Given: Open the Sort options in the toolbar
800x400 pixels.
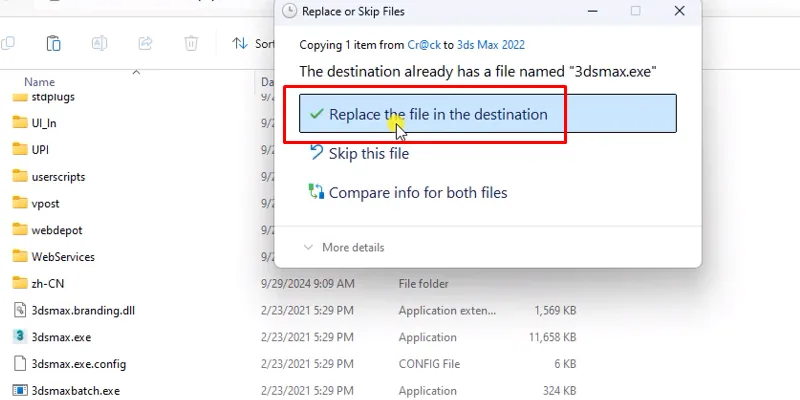Looking at the screenshot, I should tap(253, 43).
